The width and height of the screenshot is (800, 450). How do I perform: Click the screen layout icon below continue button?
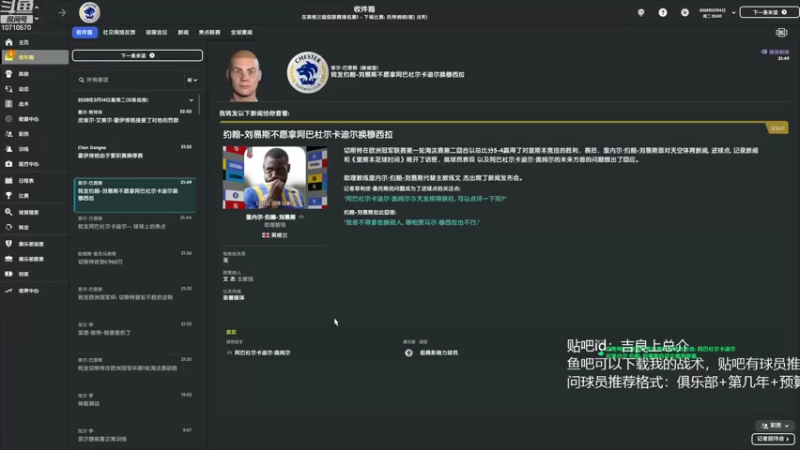click(x=781, y=33)
